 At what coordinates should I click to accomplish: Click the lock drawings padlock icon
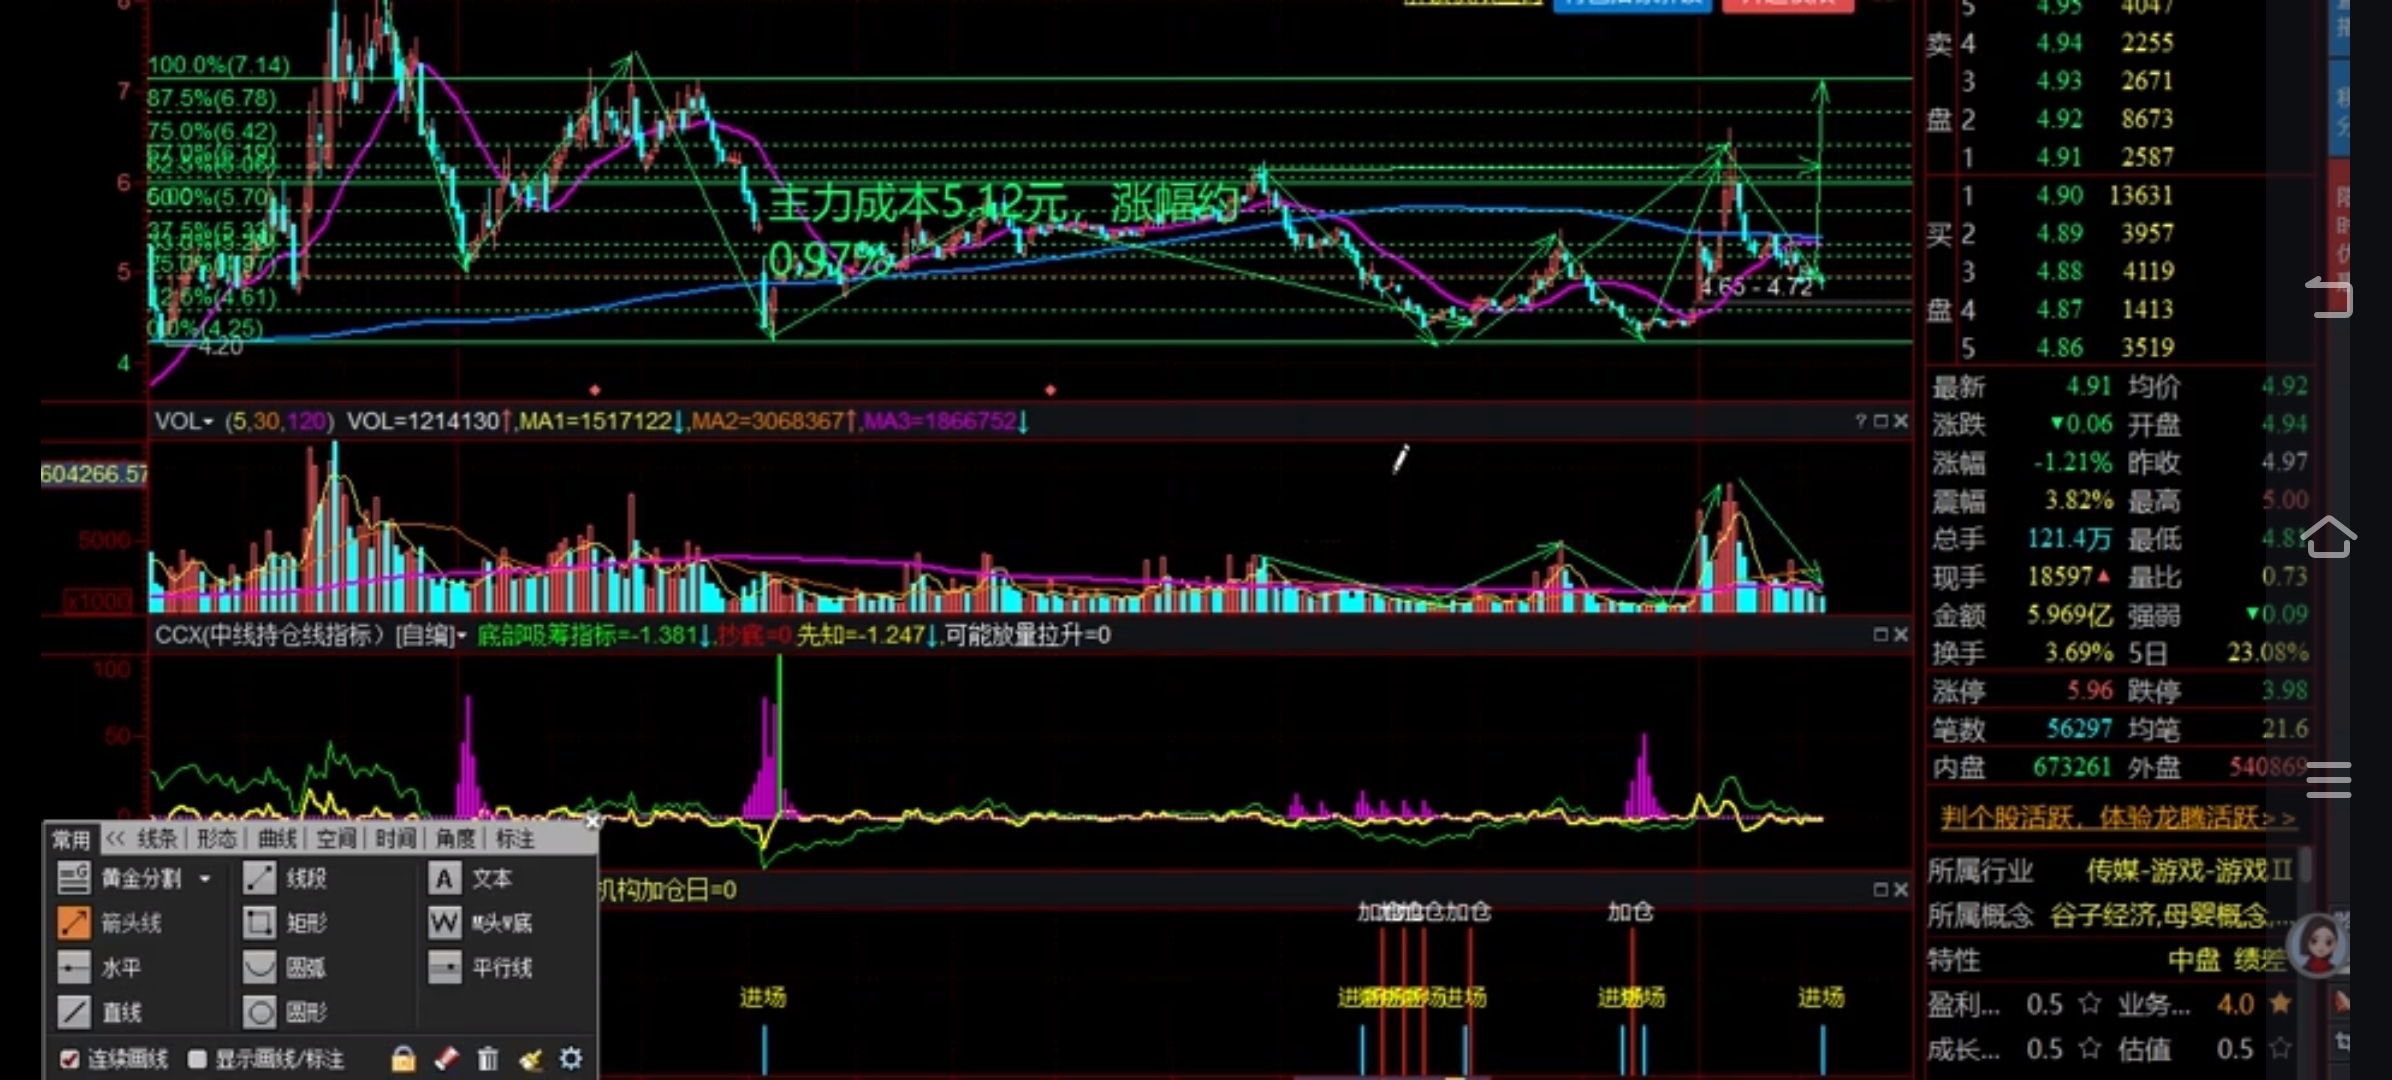(x=403, y=1058)
